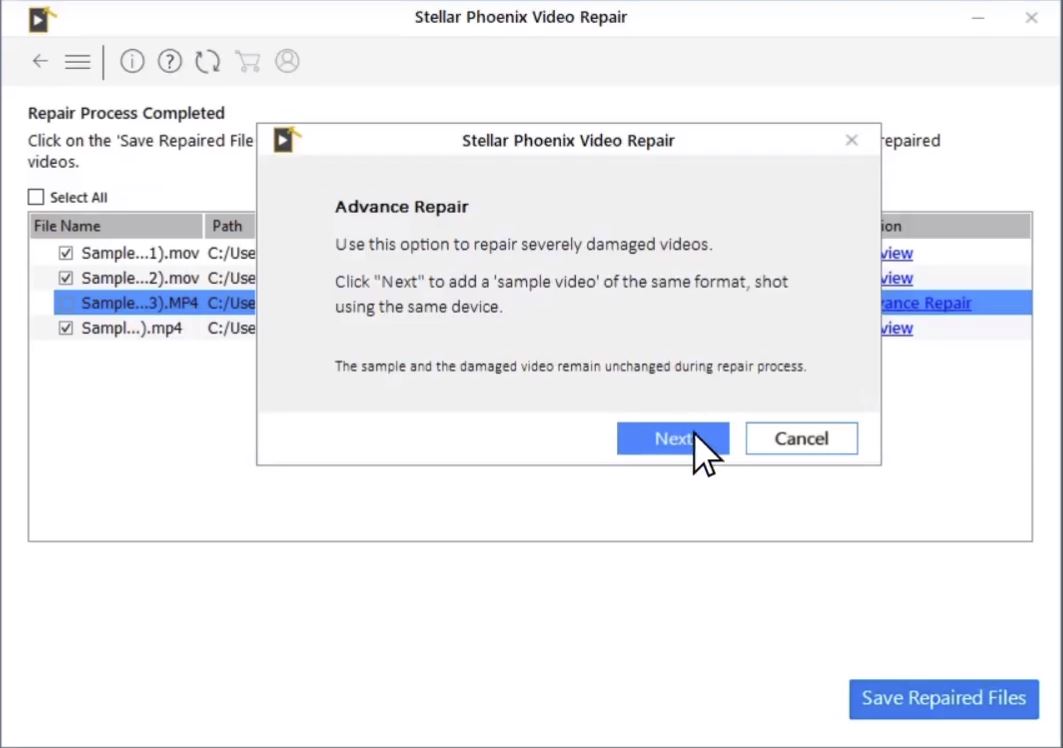Toggle the Sampl...).mp4 file checkbox
The height and width of the screenshot is (748, 1063).
[x=66, y=328]
